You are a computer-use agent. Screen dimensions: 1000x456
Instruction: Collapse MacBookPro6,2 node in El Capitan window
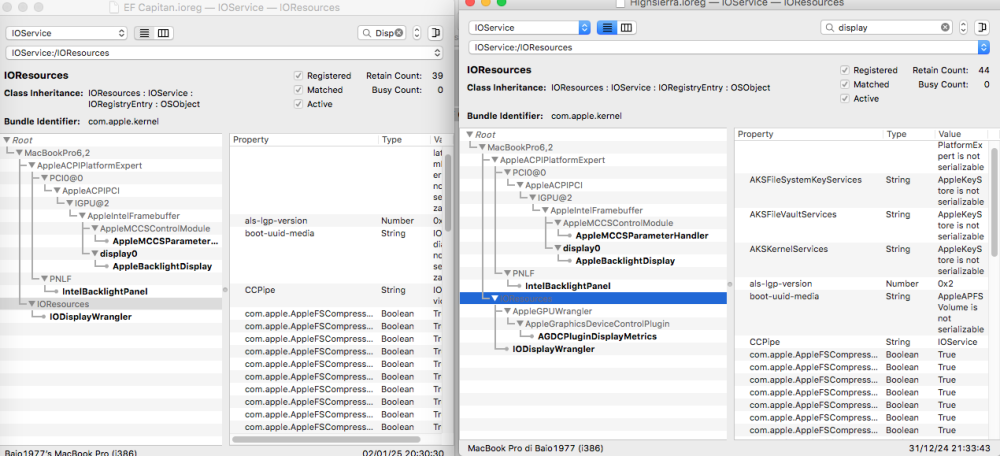(19, 152)
